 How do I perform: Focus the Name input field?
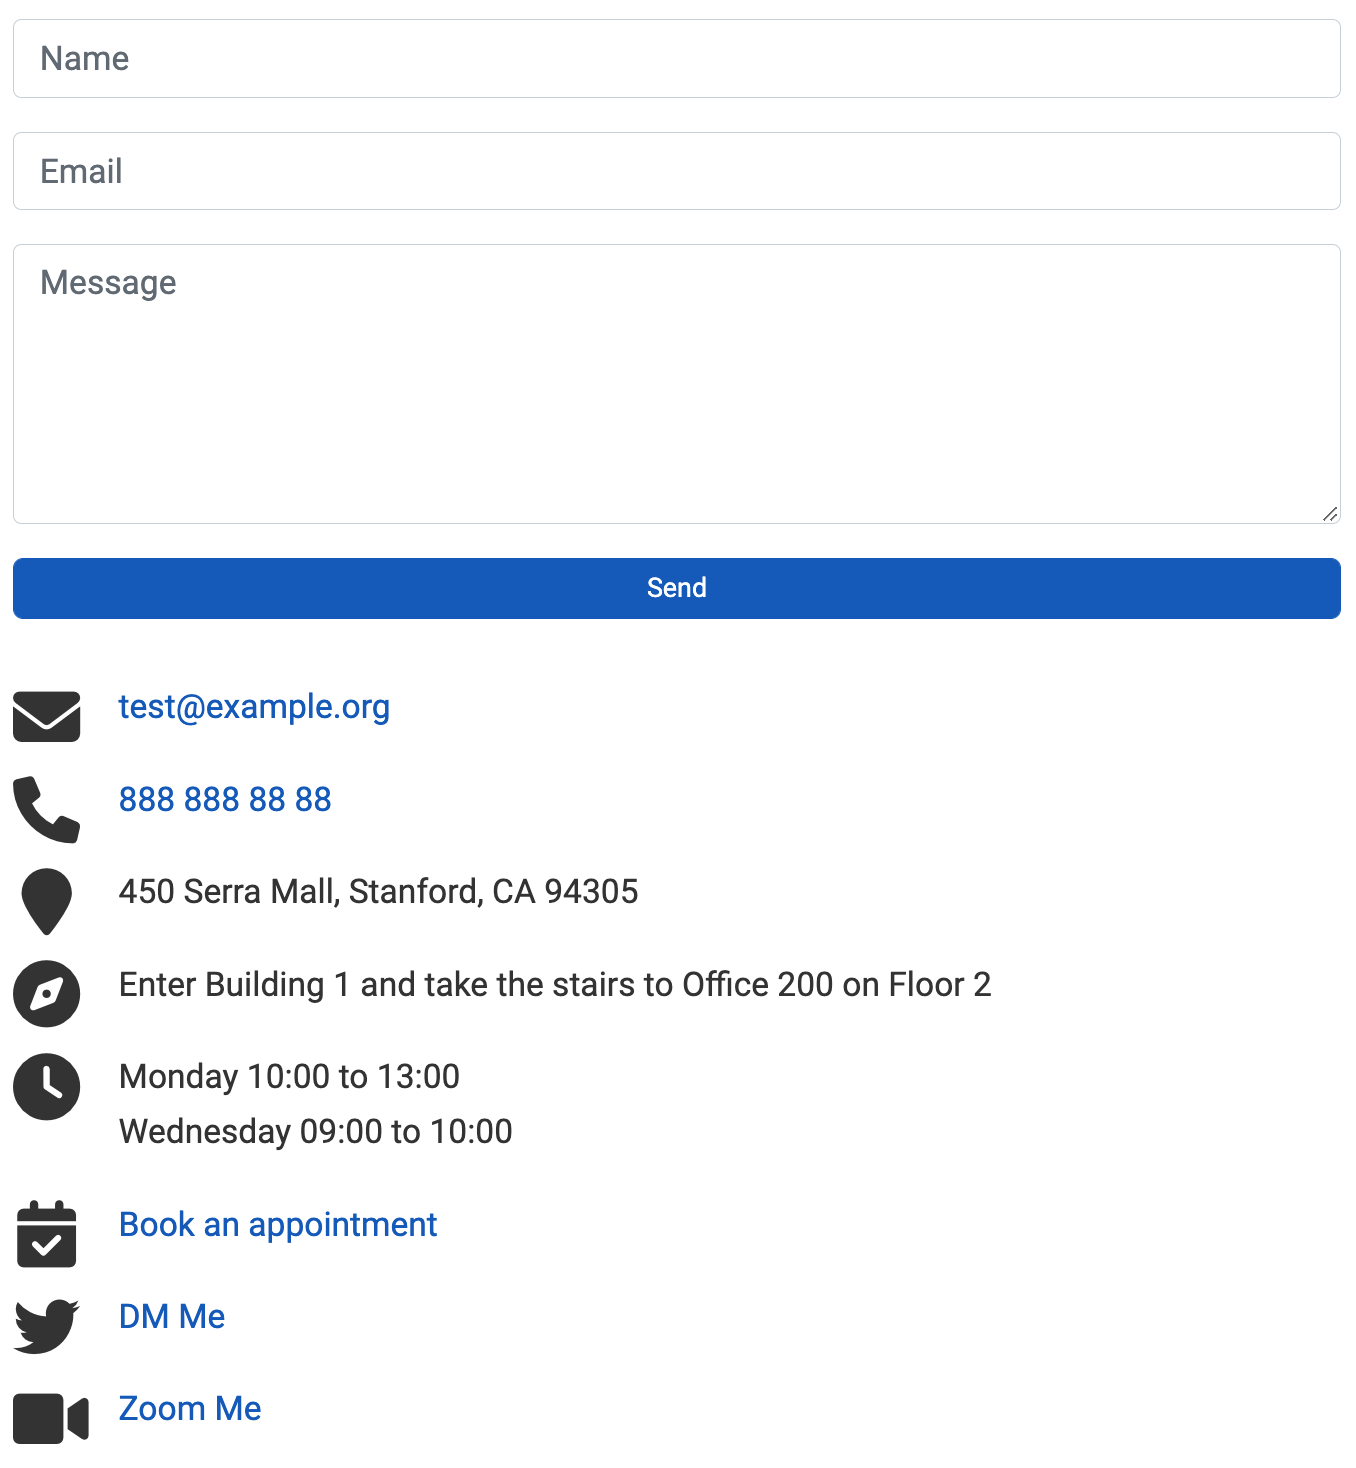677,59
